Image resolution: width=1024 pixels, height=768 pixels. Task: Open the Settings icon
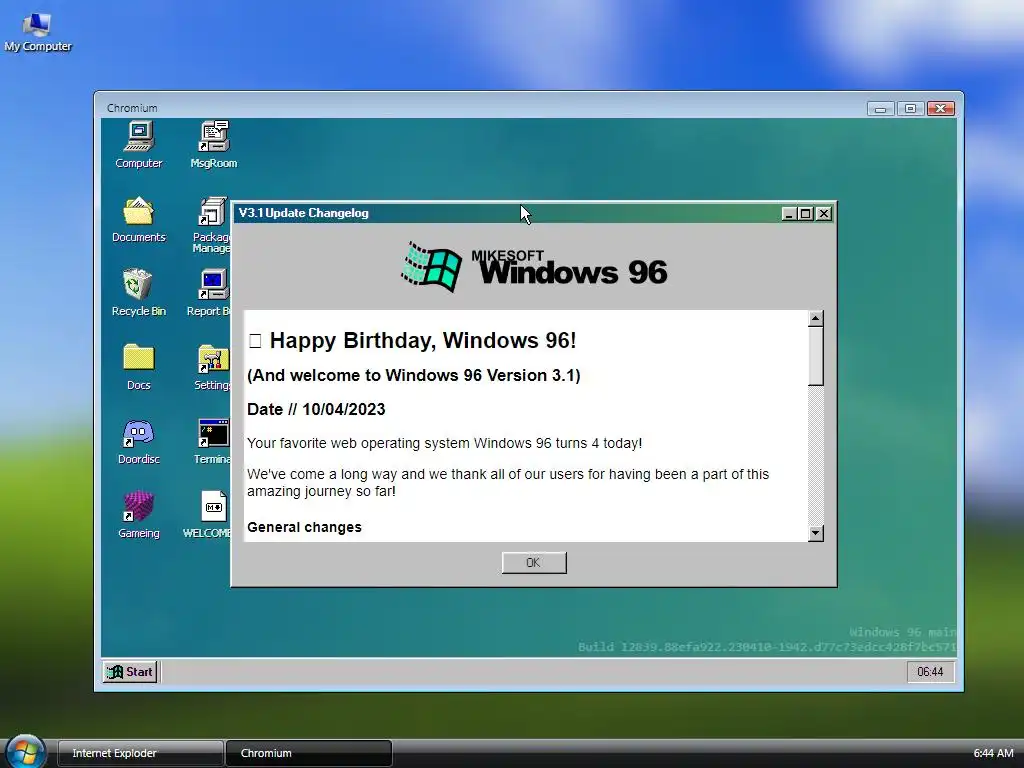[212, 367]
